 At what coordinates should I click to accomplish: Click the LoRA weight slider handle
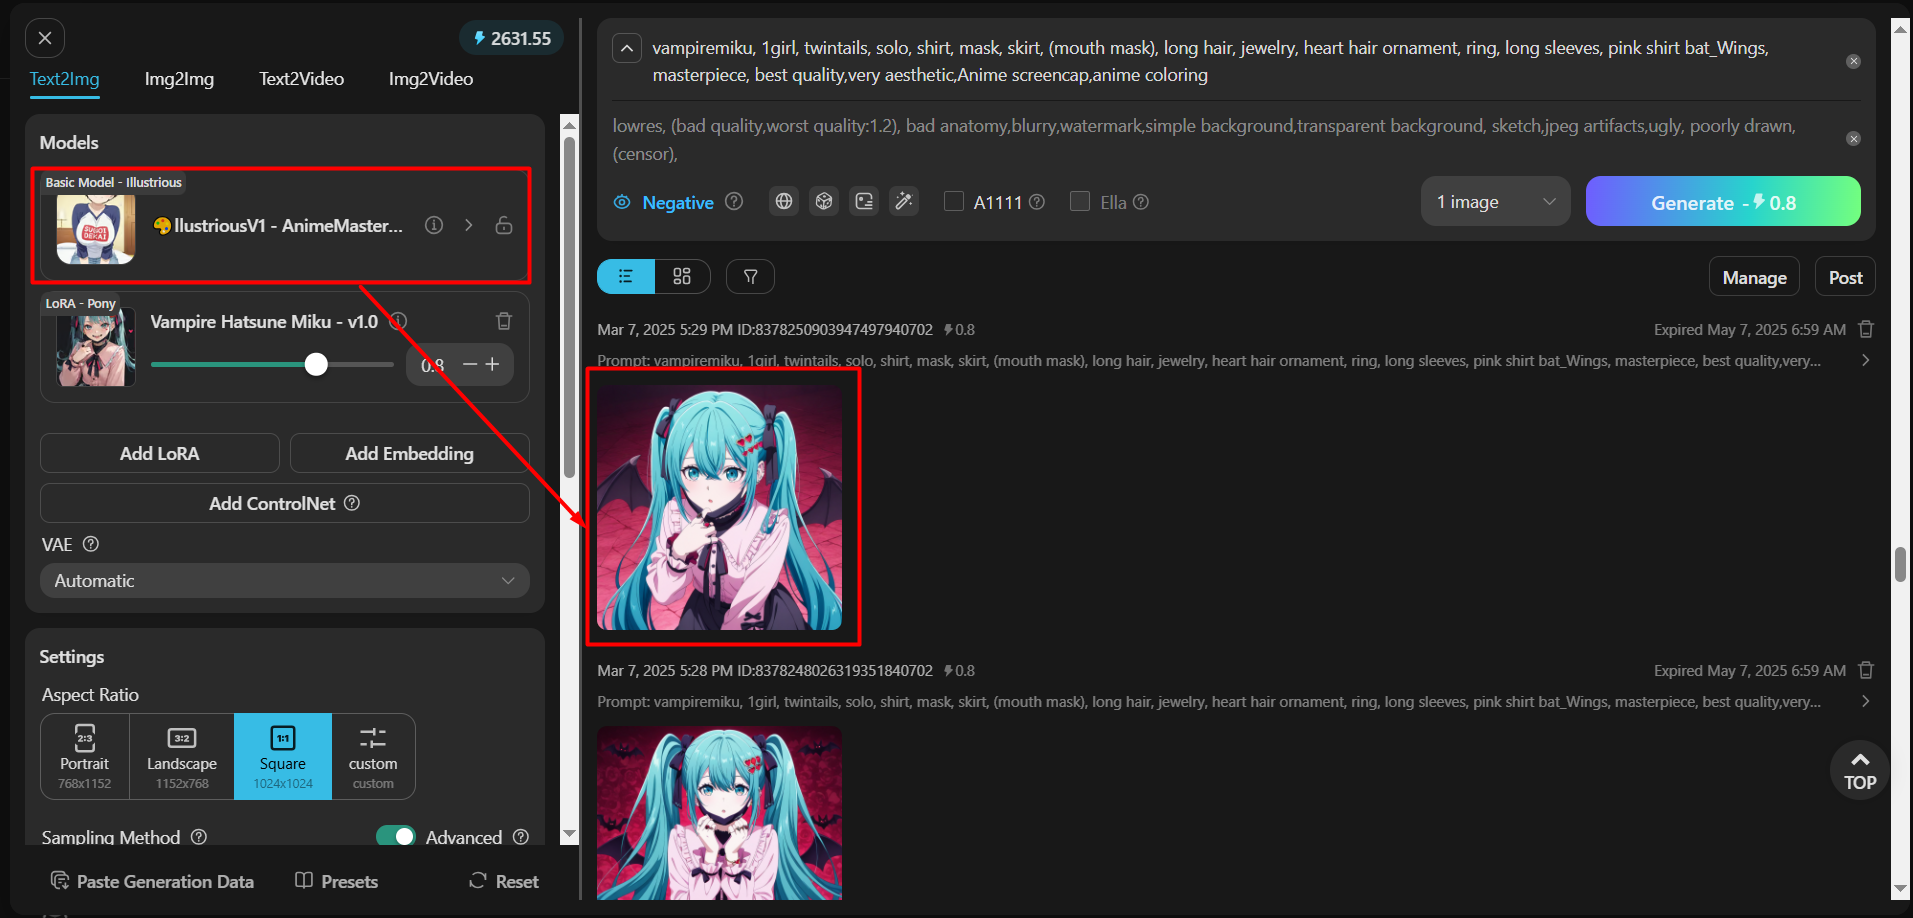click(x=316, y=364)
